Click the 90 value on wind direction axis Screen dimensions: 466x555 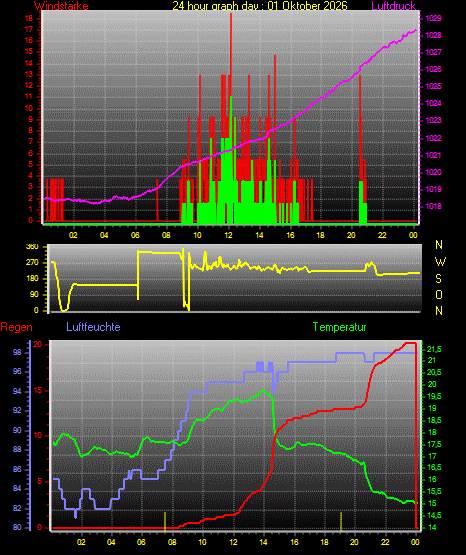click(x=34, y=295)
